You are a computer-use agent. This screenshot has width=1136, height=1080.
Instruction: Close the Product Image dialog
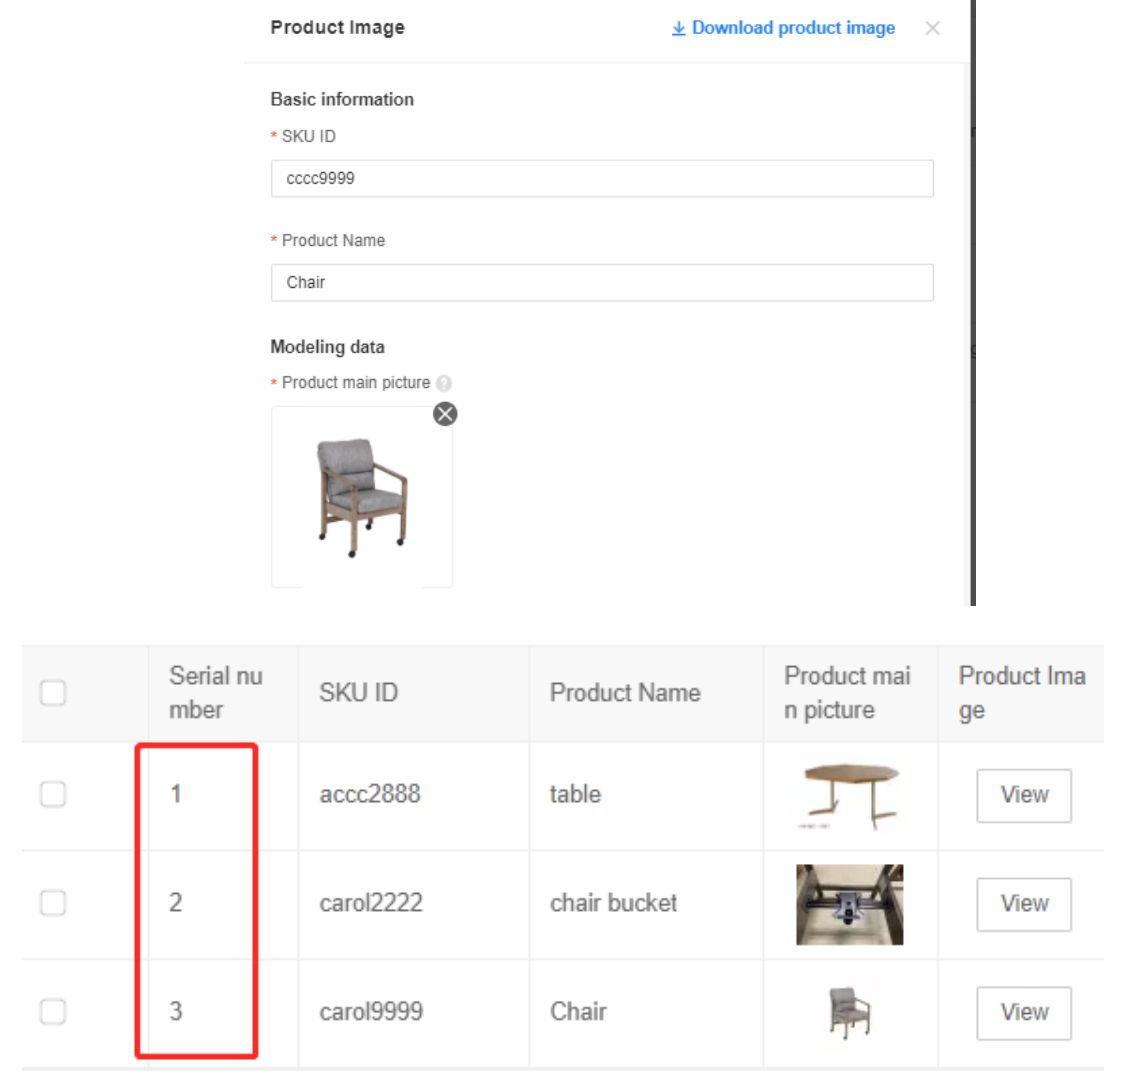[x=933, y=28]
